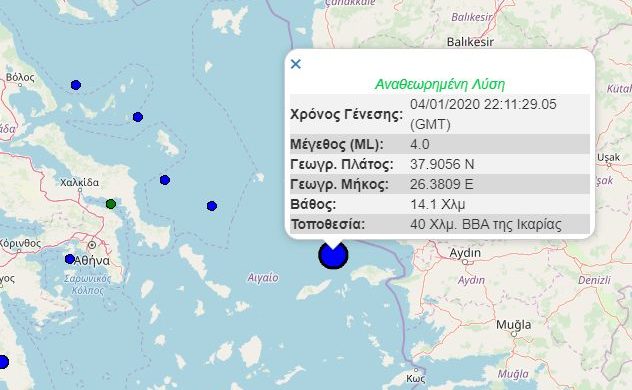Image resolution: width=632 pixels, height=390 pixels.
Task: Click the Σαρωνικός Κόλπος gulf label
Action: [87, 284]
